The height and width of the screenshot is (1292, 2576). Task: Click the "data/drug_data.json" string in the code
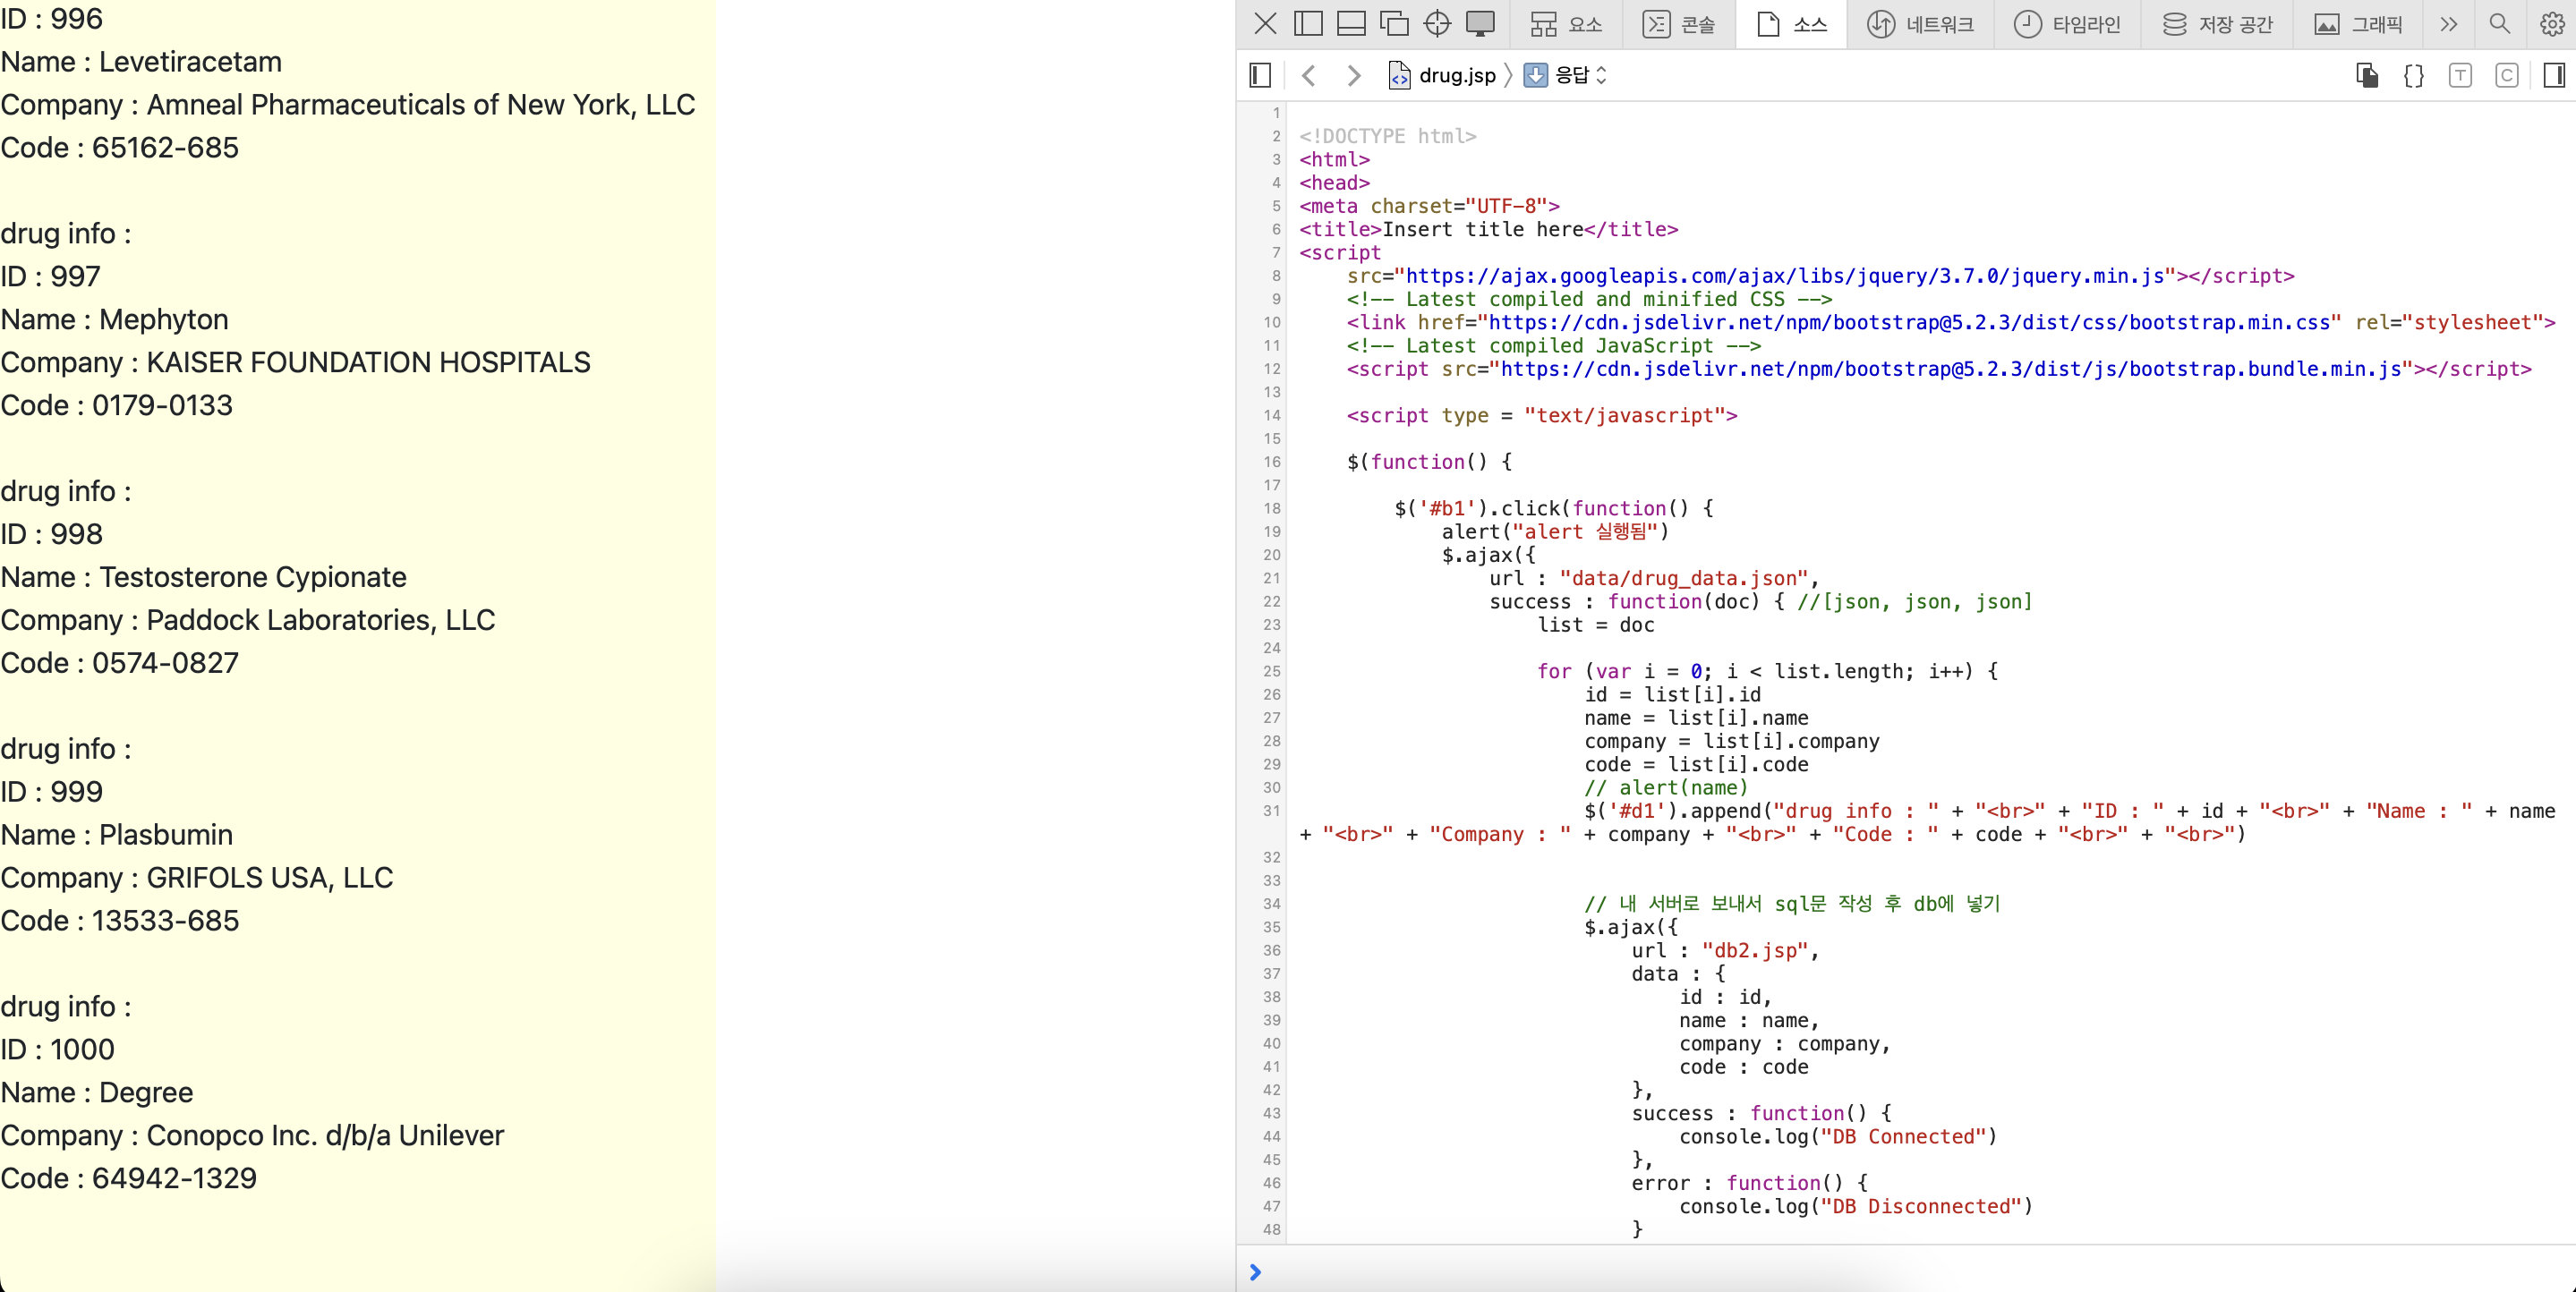click(1684, 578)
